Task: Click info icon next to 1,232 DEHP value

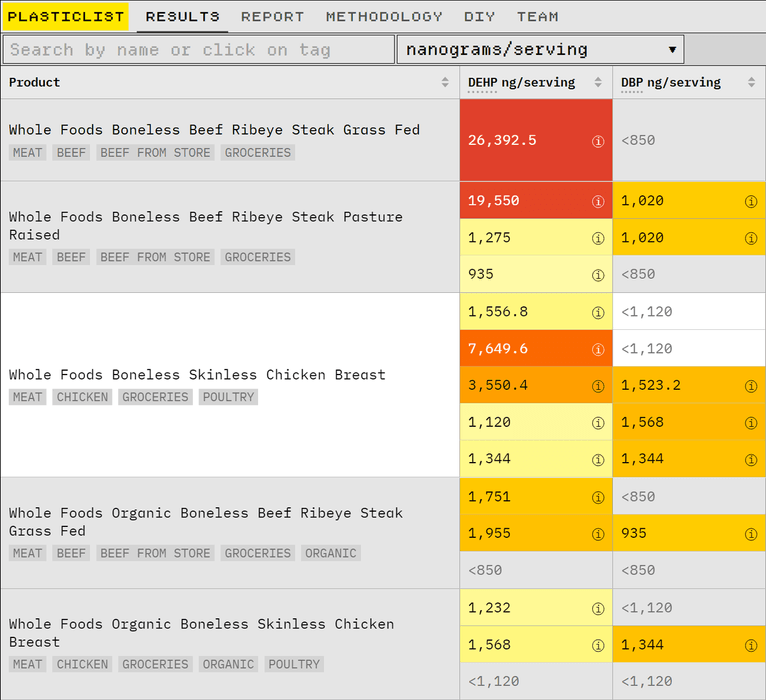Action: 598,608
